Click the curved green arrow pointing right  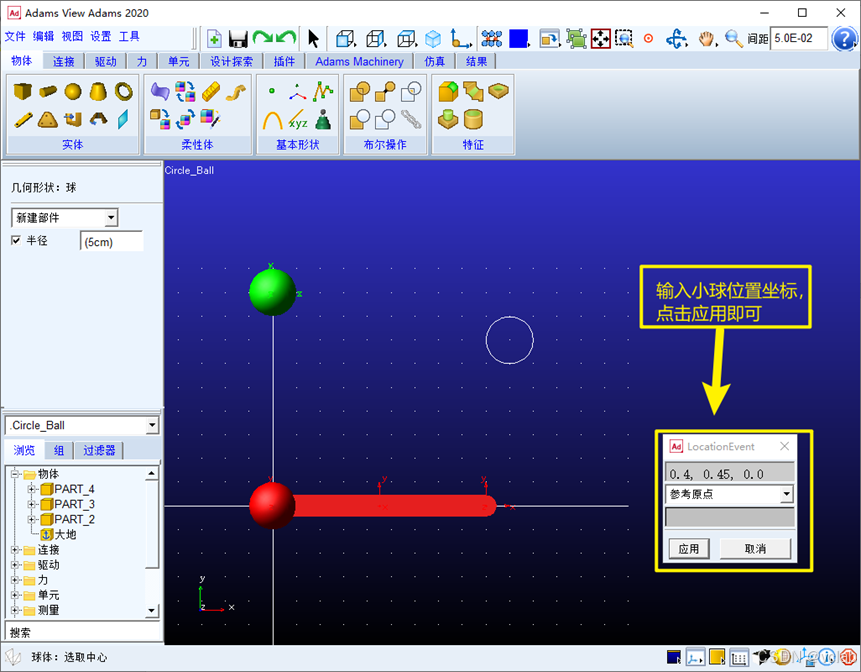(x=262, y=38)
